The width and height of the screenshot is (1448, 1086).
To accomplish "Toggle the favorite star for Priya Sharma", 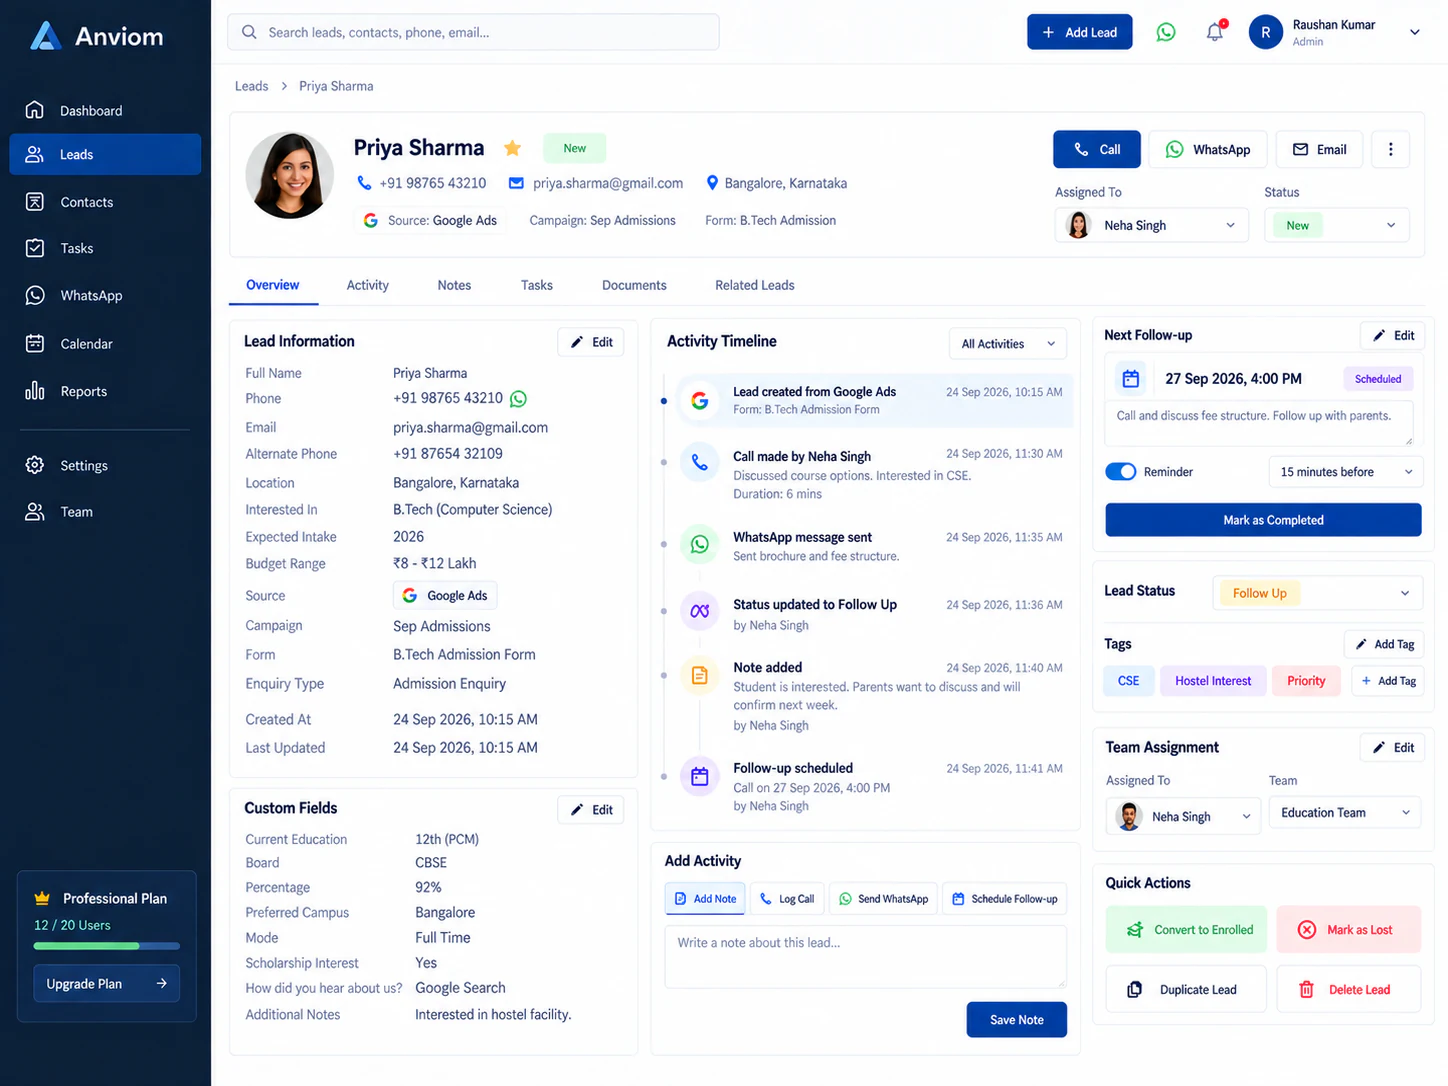I will click(512, 148).
